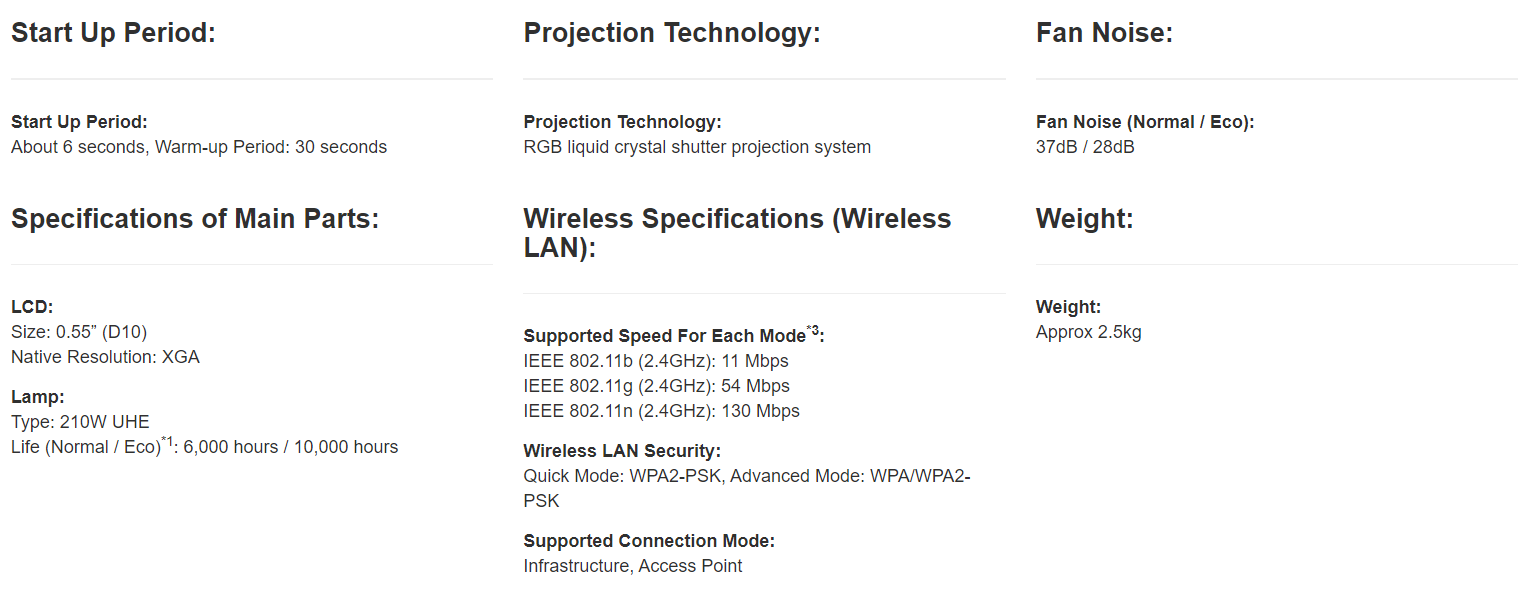The width and height of the screenshot is (1522, 591).
Task: Click the 37dB / 28dB fan noise value
Action: click(x=1085, y=147)
